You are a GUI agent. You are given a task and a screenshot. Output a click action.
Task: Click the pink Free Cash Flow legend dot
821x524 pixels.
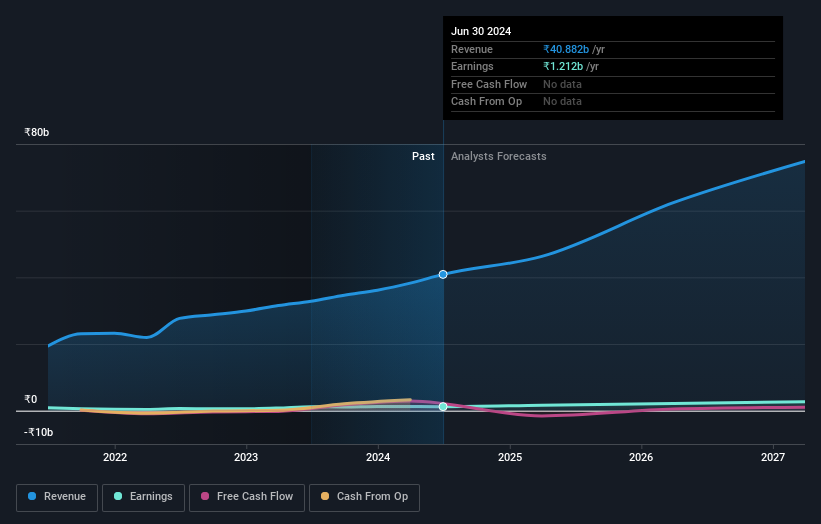pos(205,496)
